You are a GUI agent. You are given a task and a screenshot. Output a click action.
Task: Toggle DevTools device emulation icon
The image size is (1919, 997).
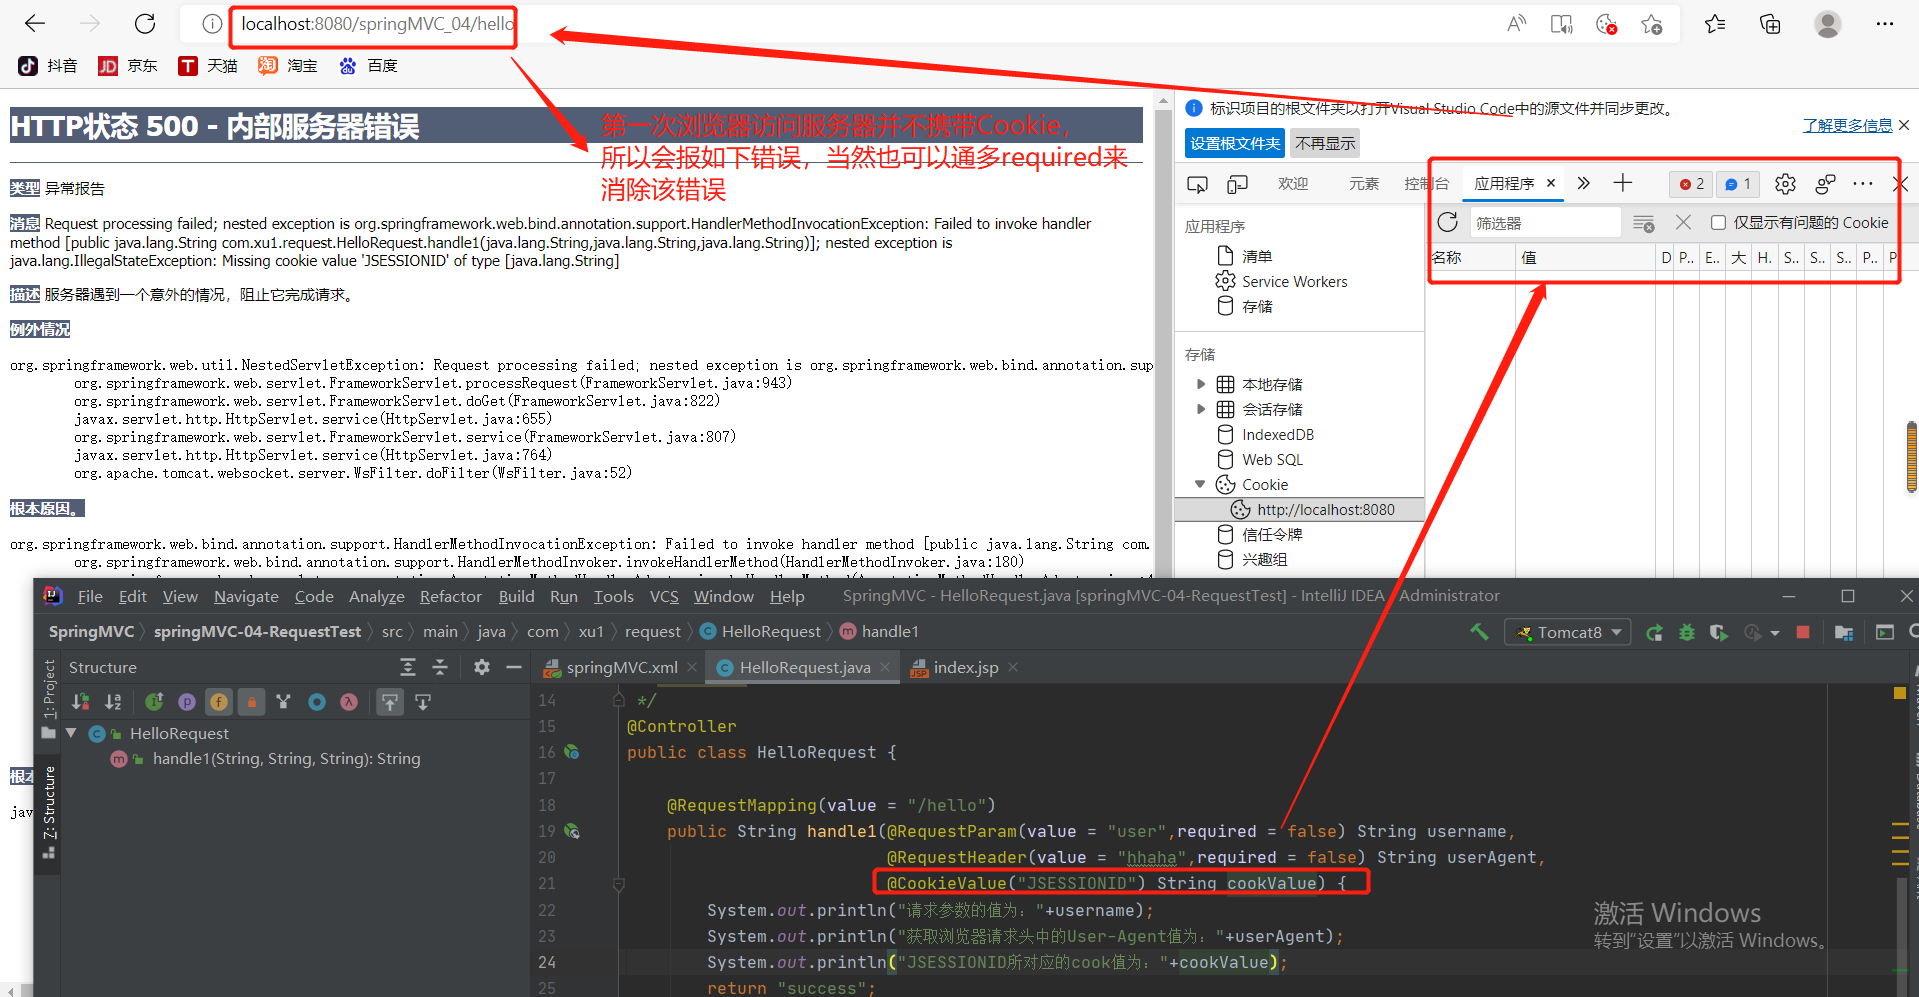[1237, 184]
